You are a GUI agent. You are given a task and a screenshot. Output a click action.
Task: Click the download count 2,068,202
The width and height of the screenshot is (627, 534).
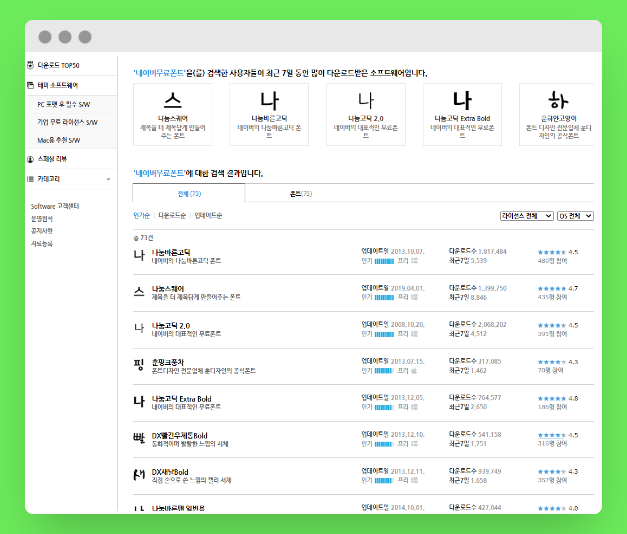point(492,324)
